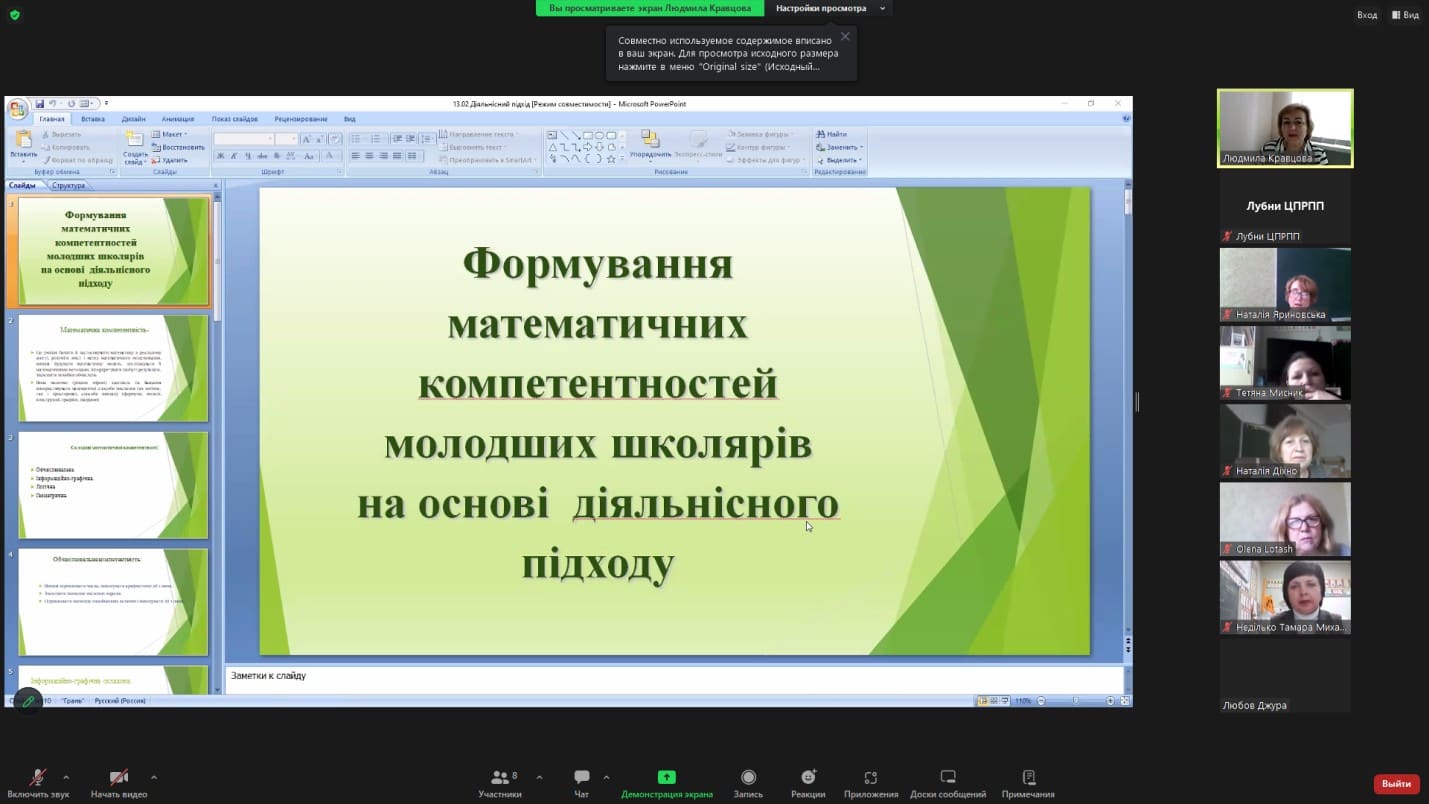The height and width of the screenshot is (804, 1429).
Task: Switch to the Структура outline tab
Action: tap(69, 186)
